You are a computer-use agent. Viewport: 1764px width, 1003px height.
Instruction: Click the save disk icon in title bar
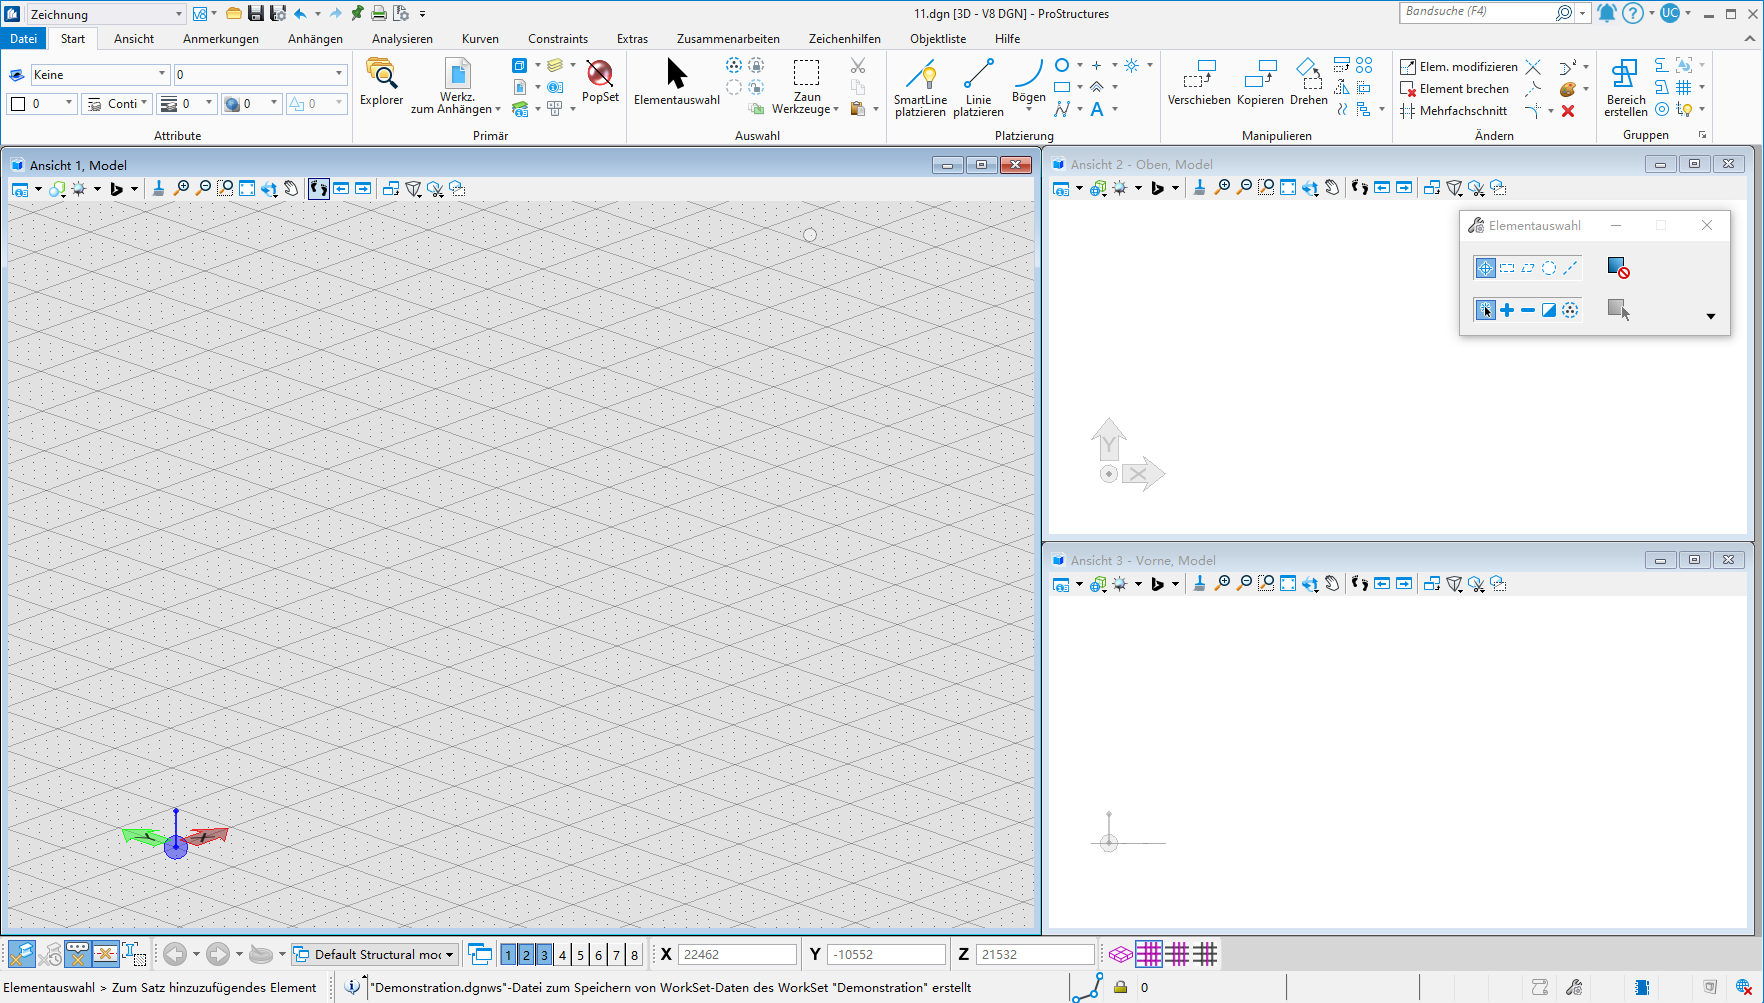point(256,13)
